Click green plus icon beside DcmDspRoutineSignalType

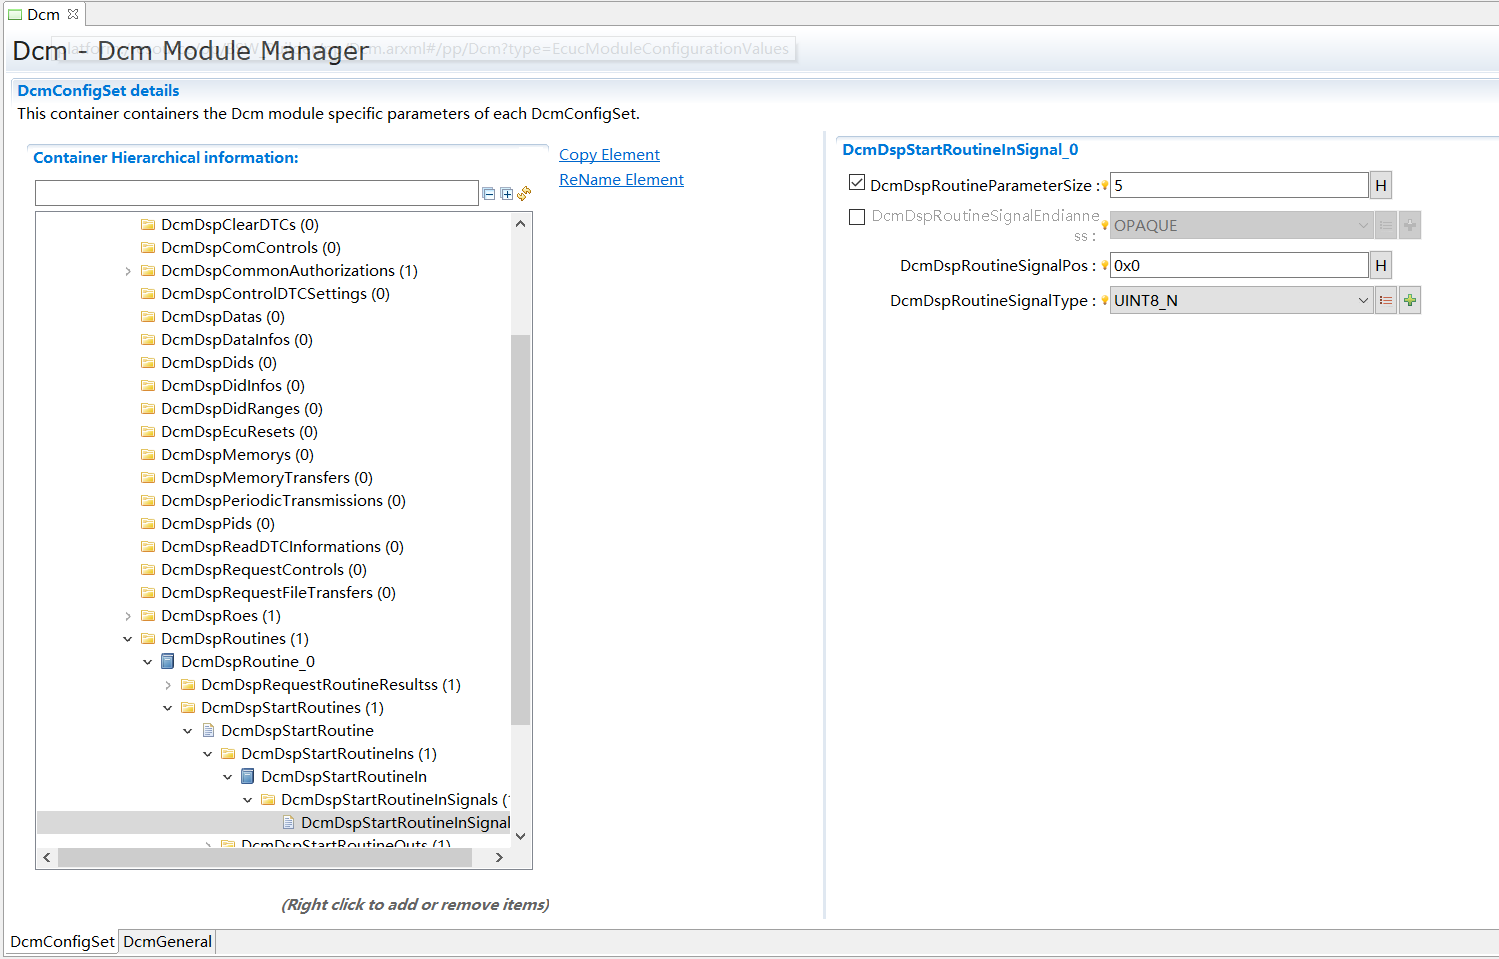point(1409,300)
